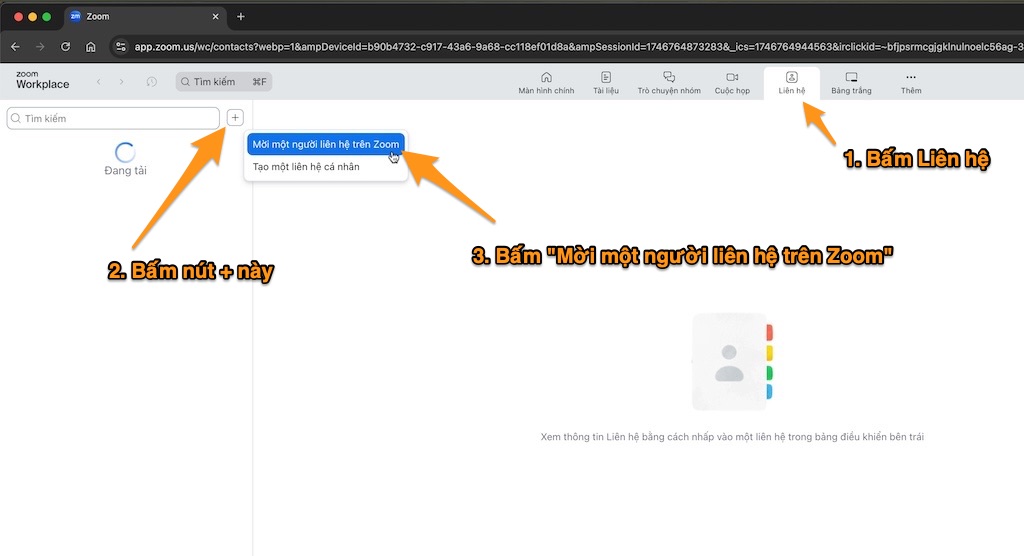Choose "Mời một người liên hệ trên Zoom"
Viewport: 1024px width, 556px height.
point(326,144)
